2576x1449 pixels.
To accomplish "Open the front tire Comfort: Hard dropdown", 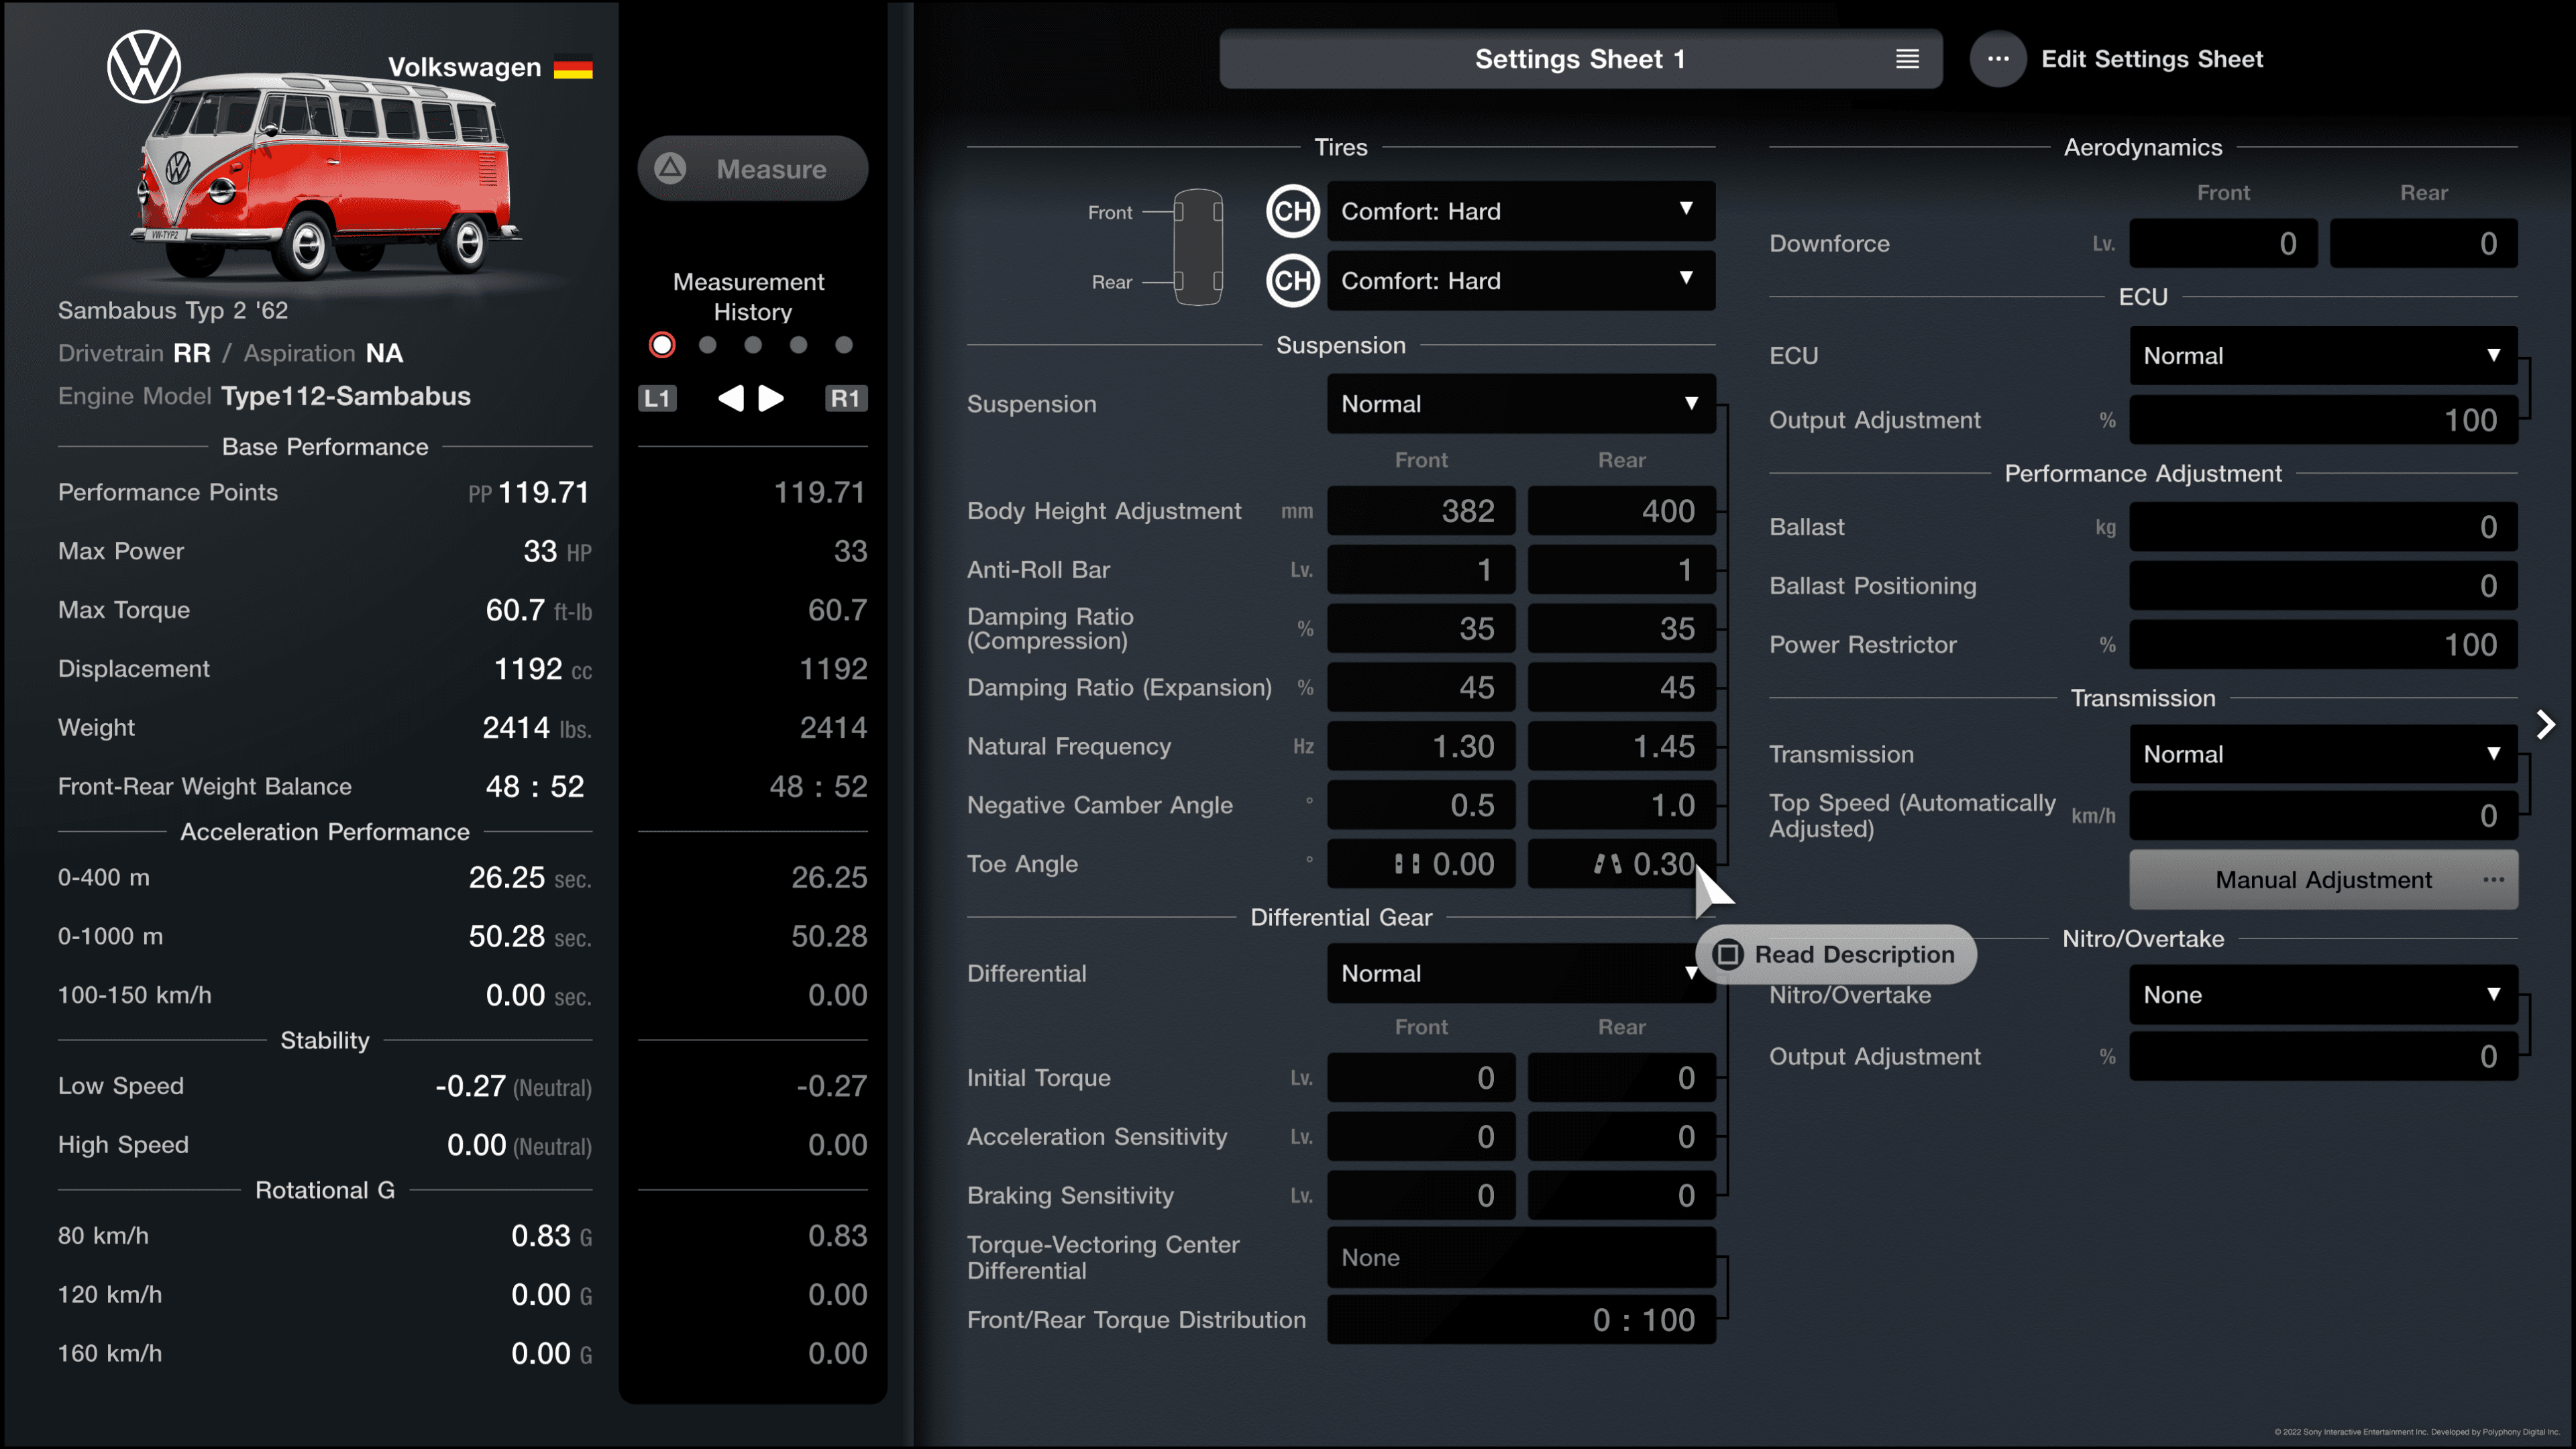I will (1521, 211).
